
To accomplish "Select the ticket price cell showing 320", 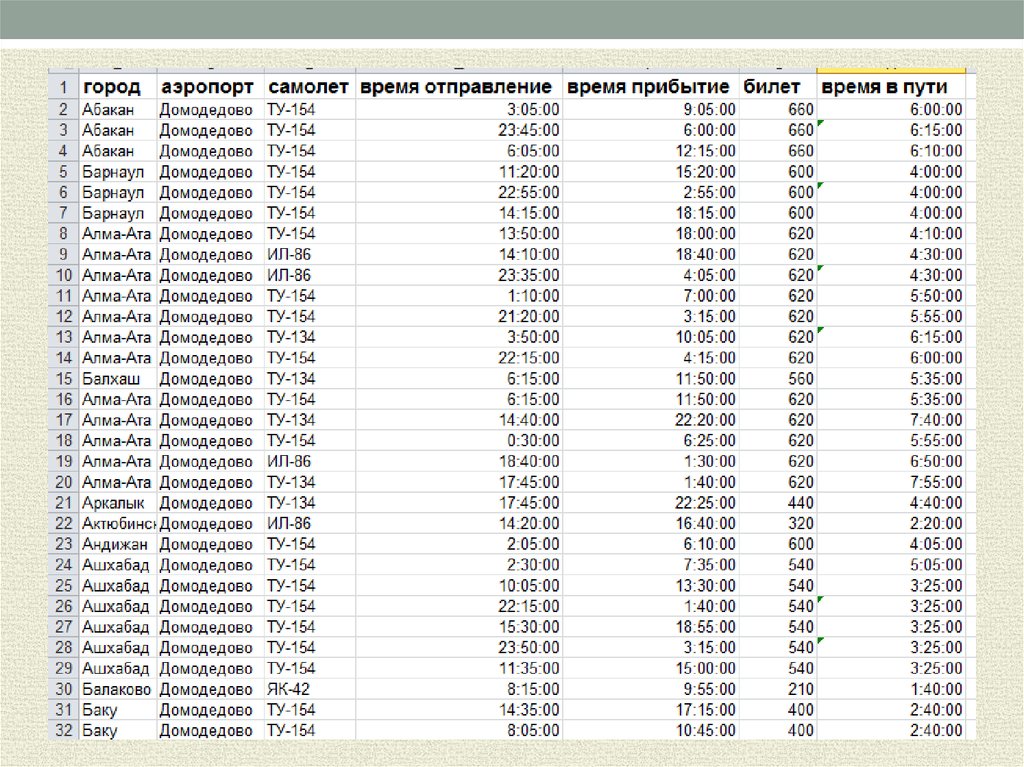I will [x=777, y=523].
